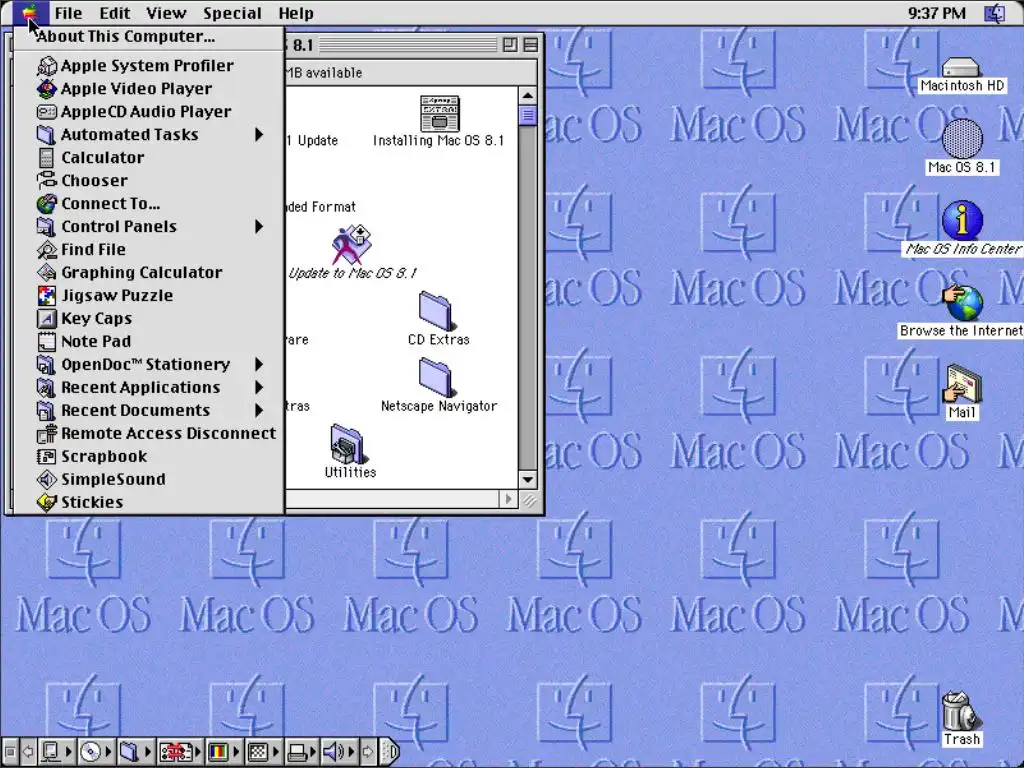
Task: Open Graphing Calculator
Action: click(x=149, y=272)
